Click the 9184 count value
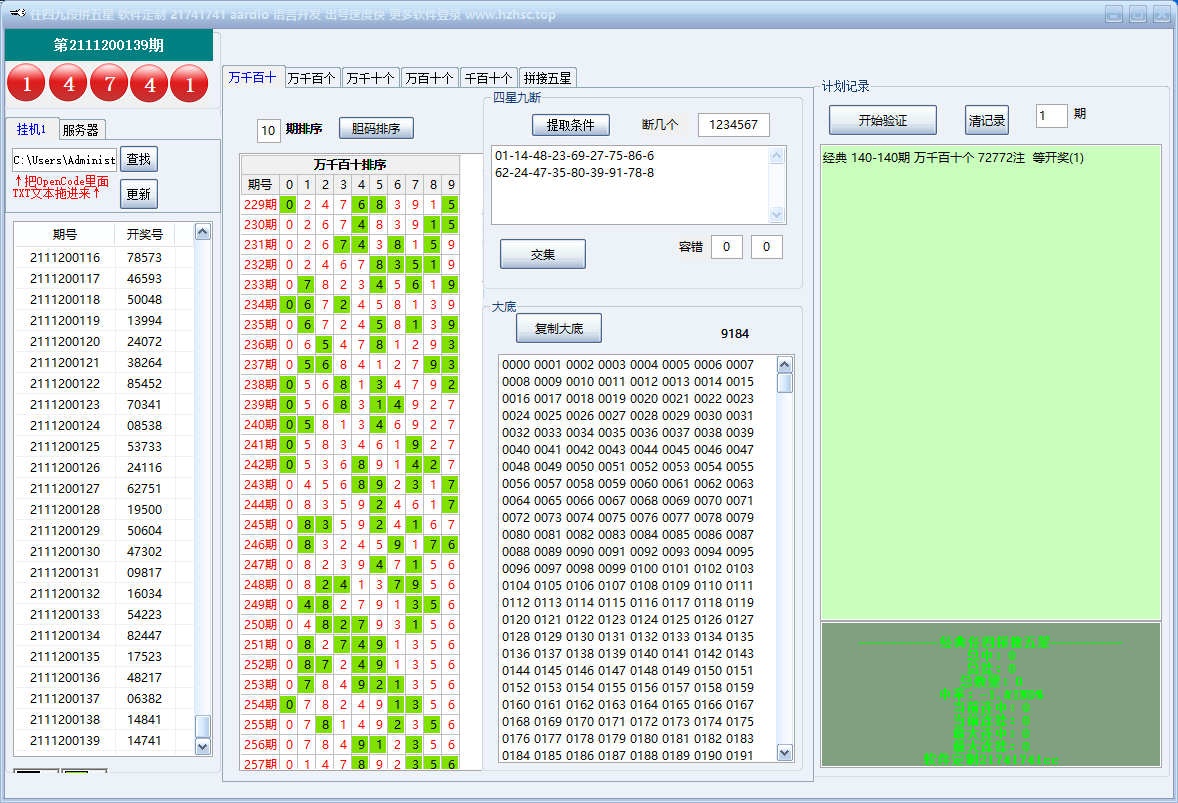This screenshot has width=1178, height=803. pyautogui.click(x=735, y=334)
